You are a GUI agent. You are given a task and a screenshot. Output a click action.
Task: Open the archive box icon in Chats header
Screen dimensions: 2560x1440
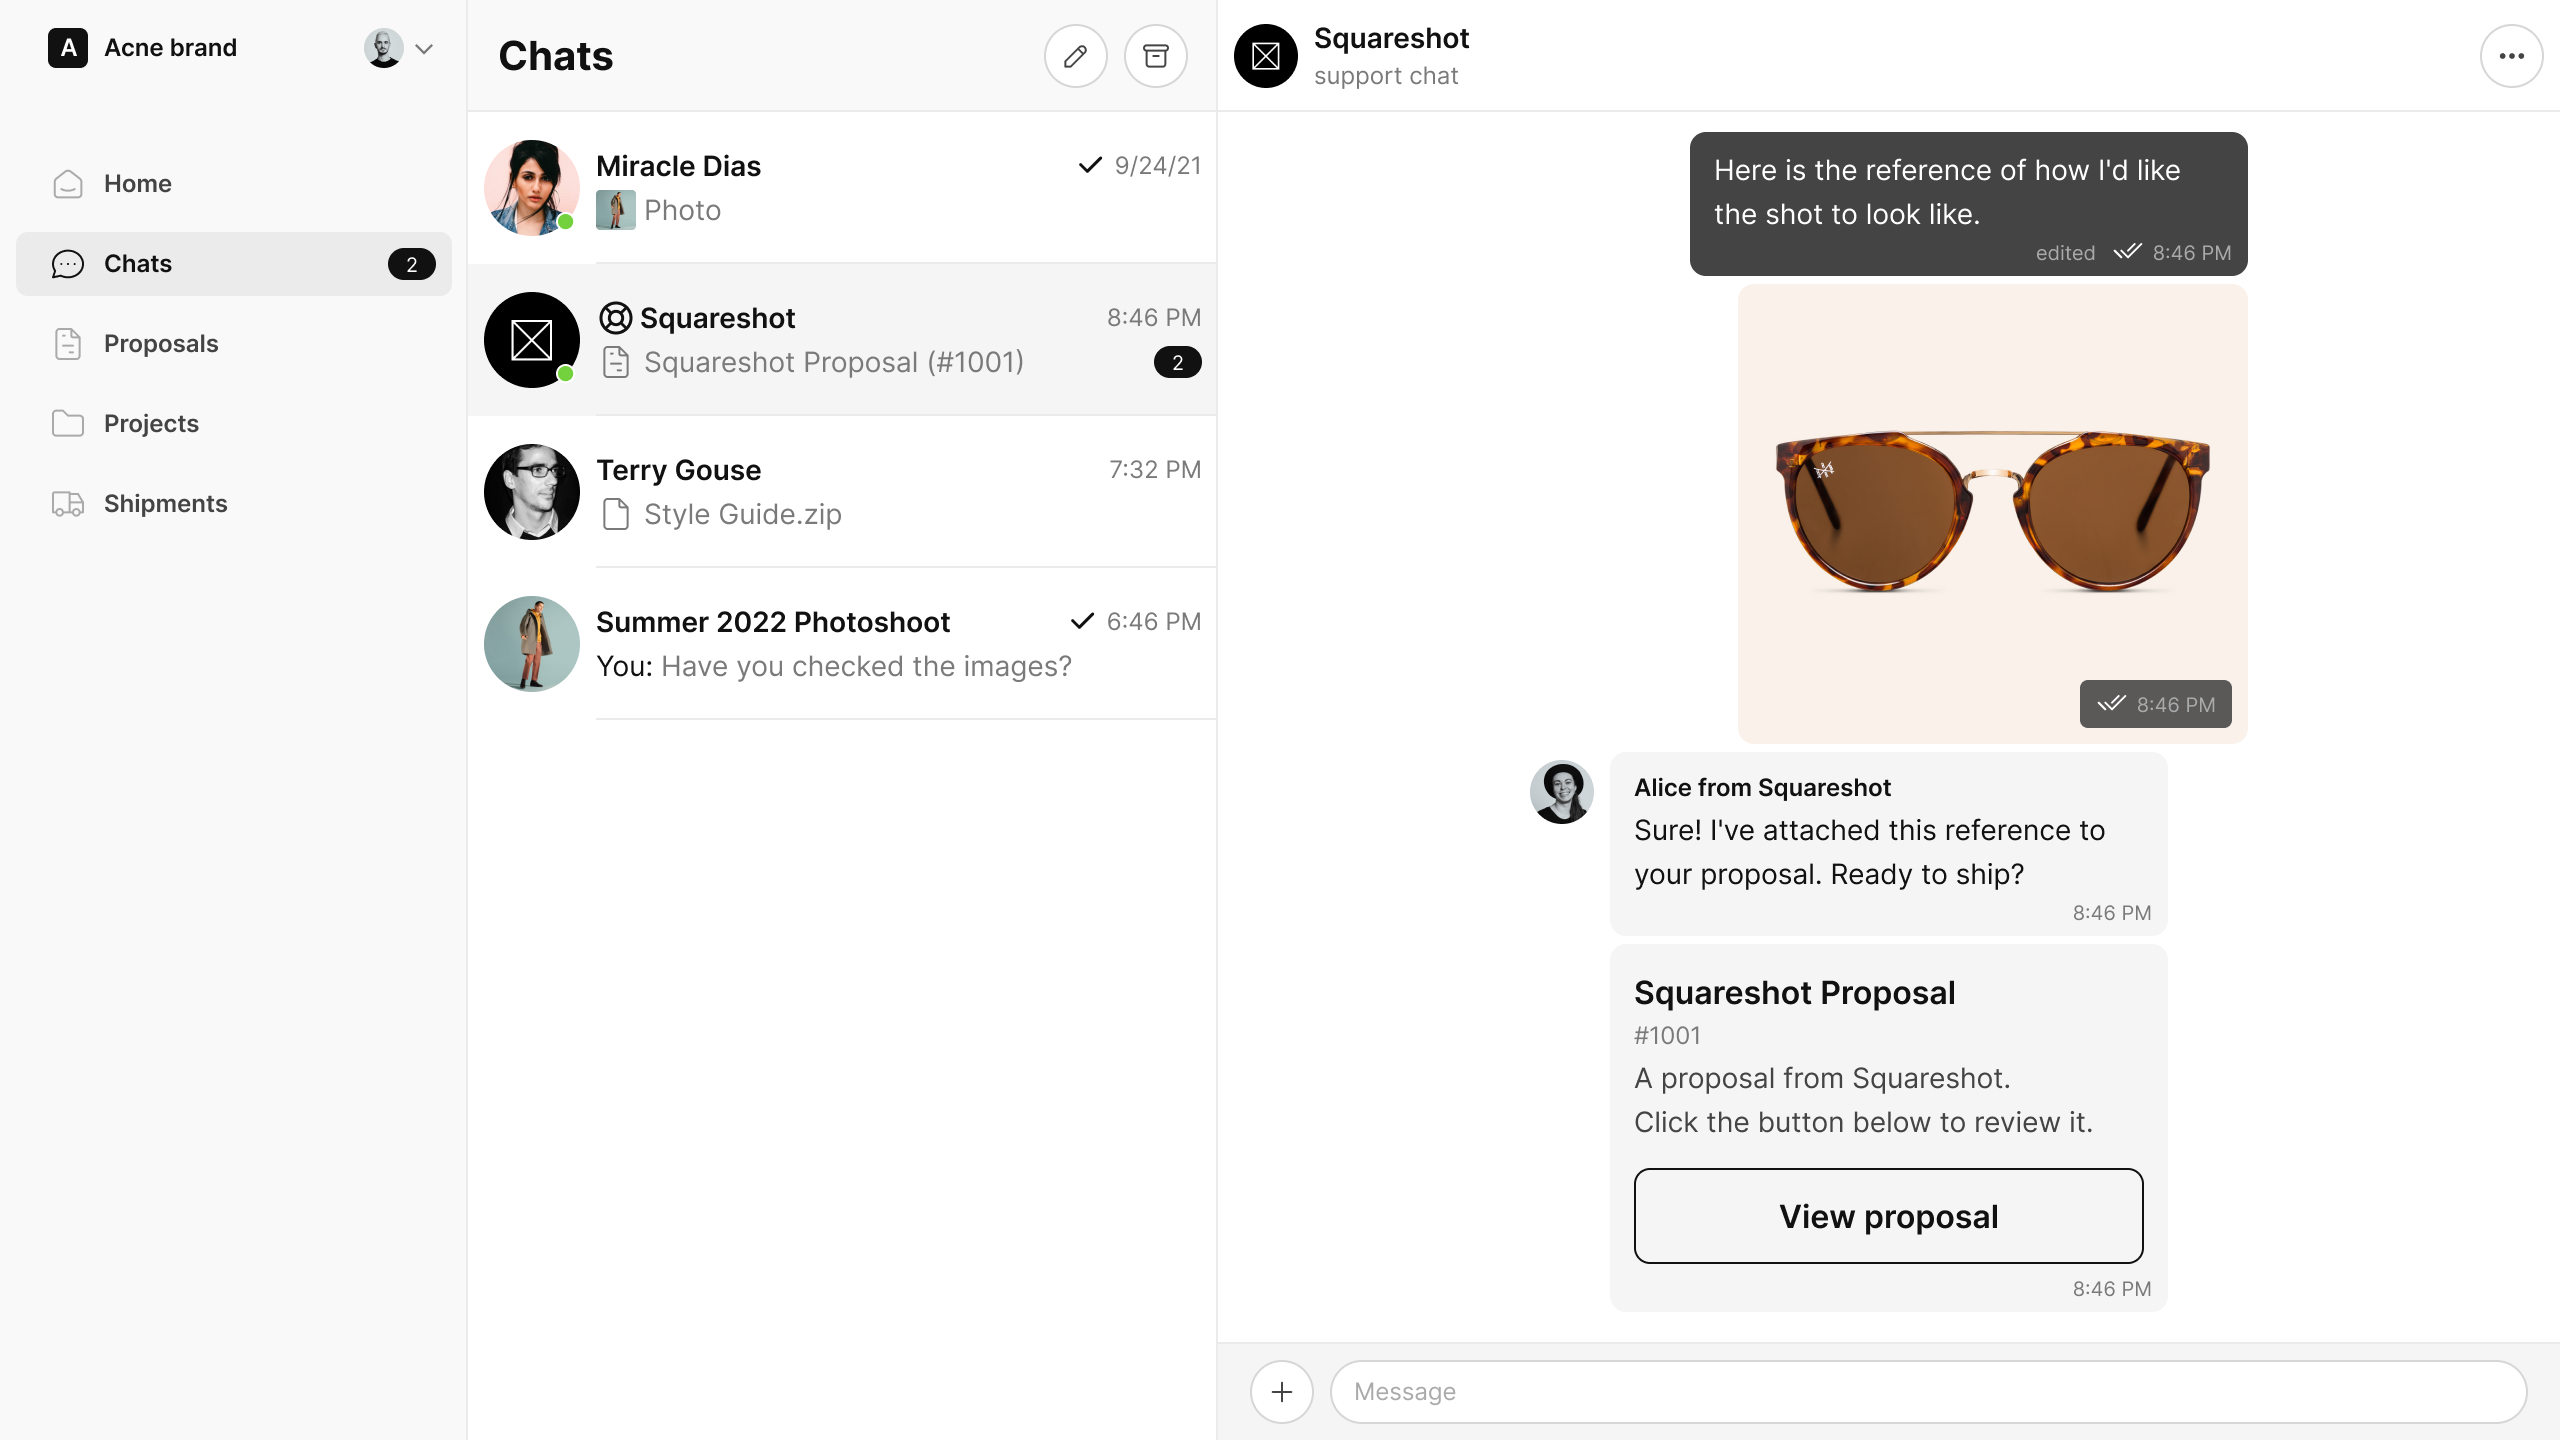(1155, 56)
